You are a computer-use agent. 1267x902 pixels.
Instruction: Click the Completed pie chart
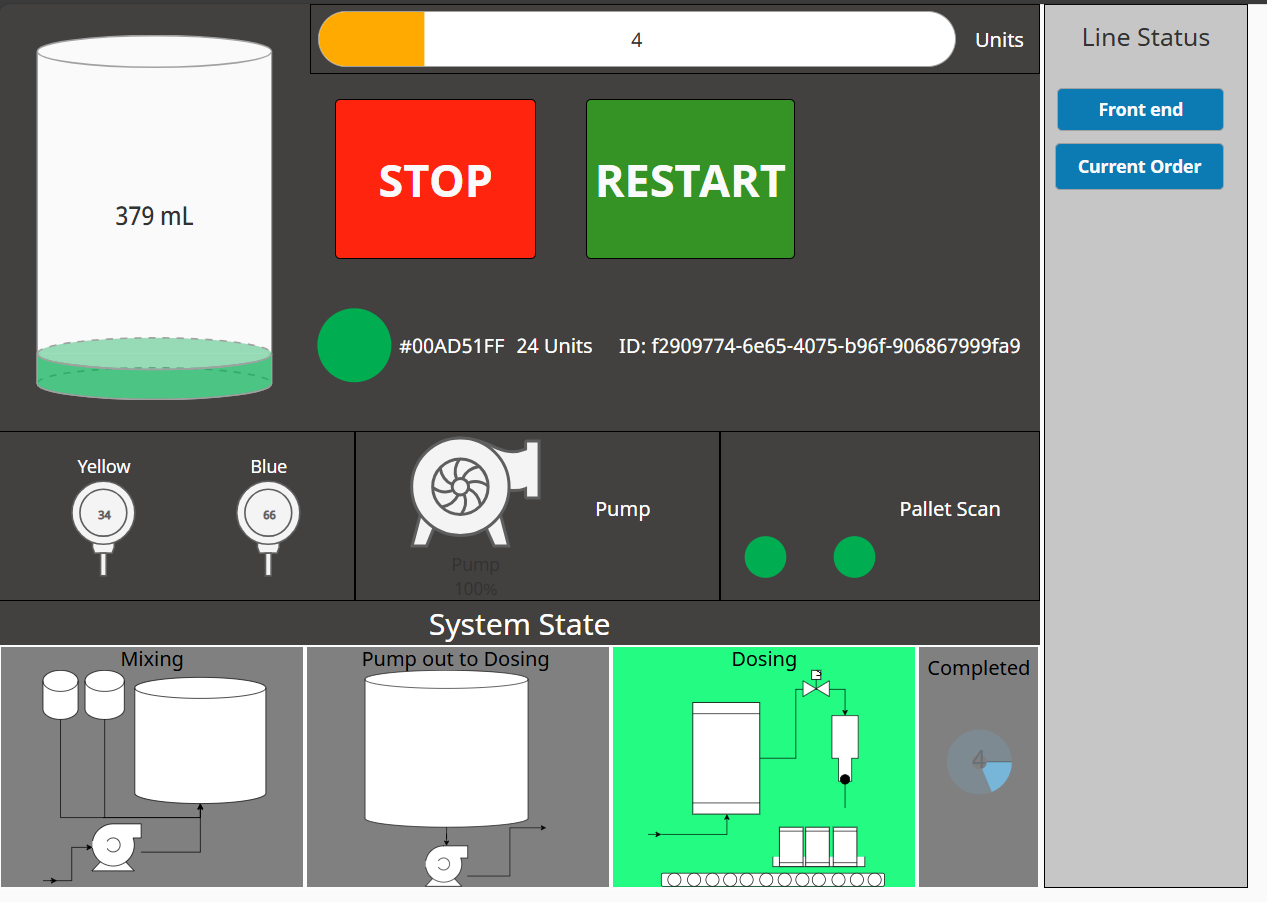pos(979,762)
